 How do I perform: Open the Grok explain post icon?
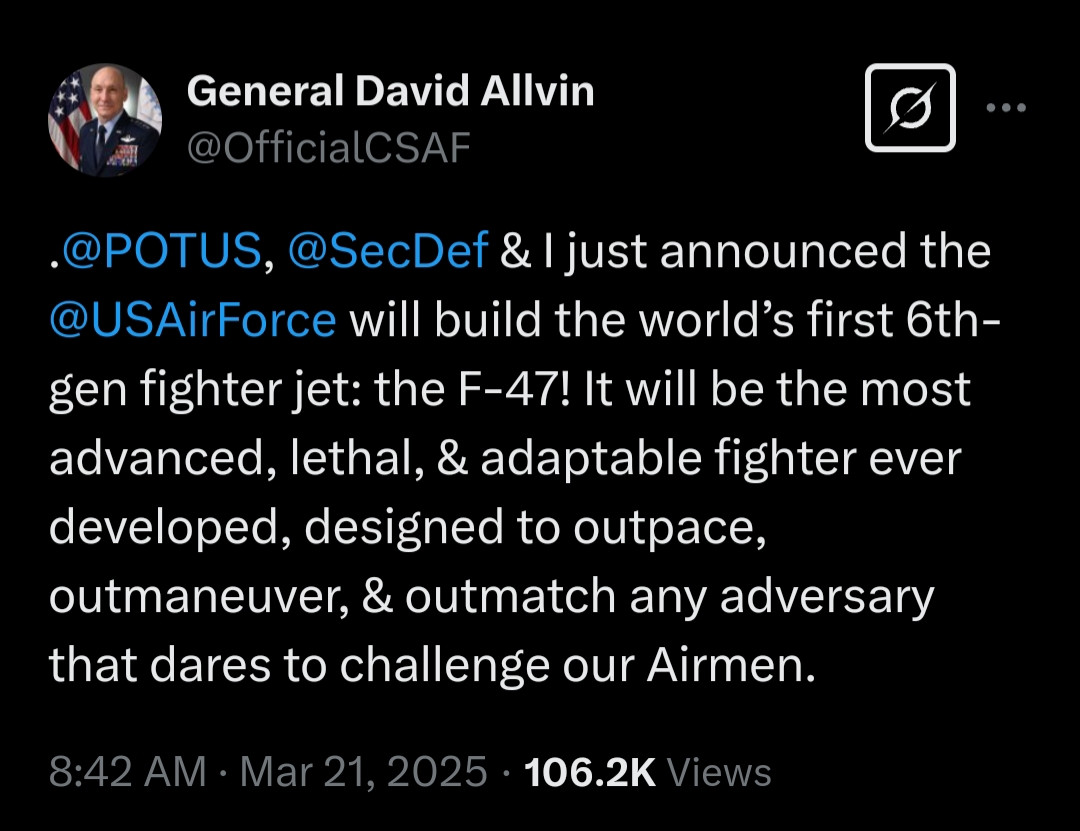(910, 108)
